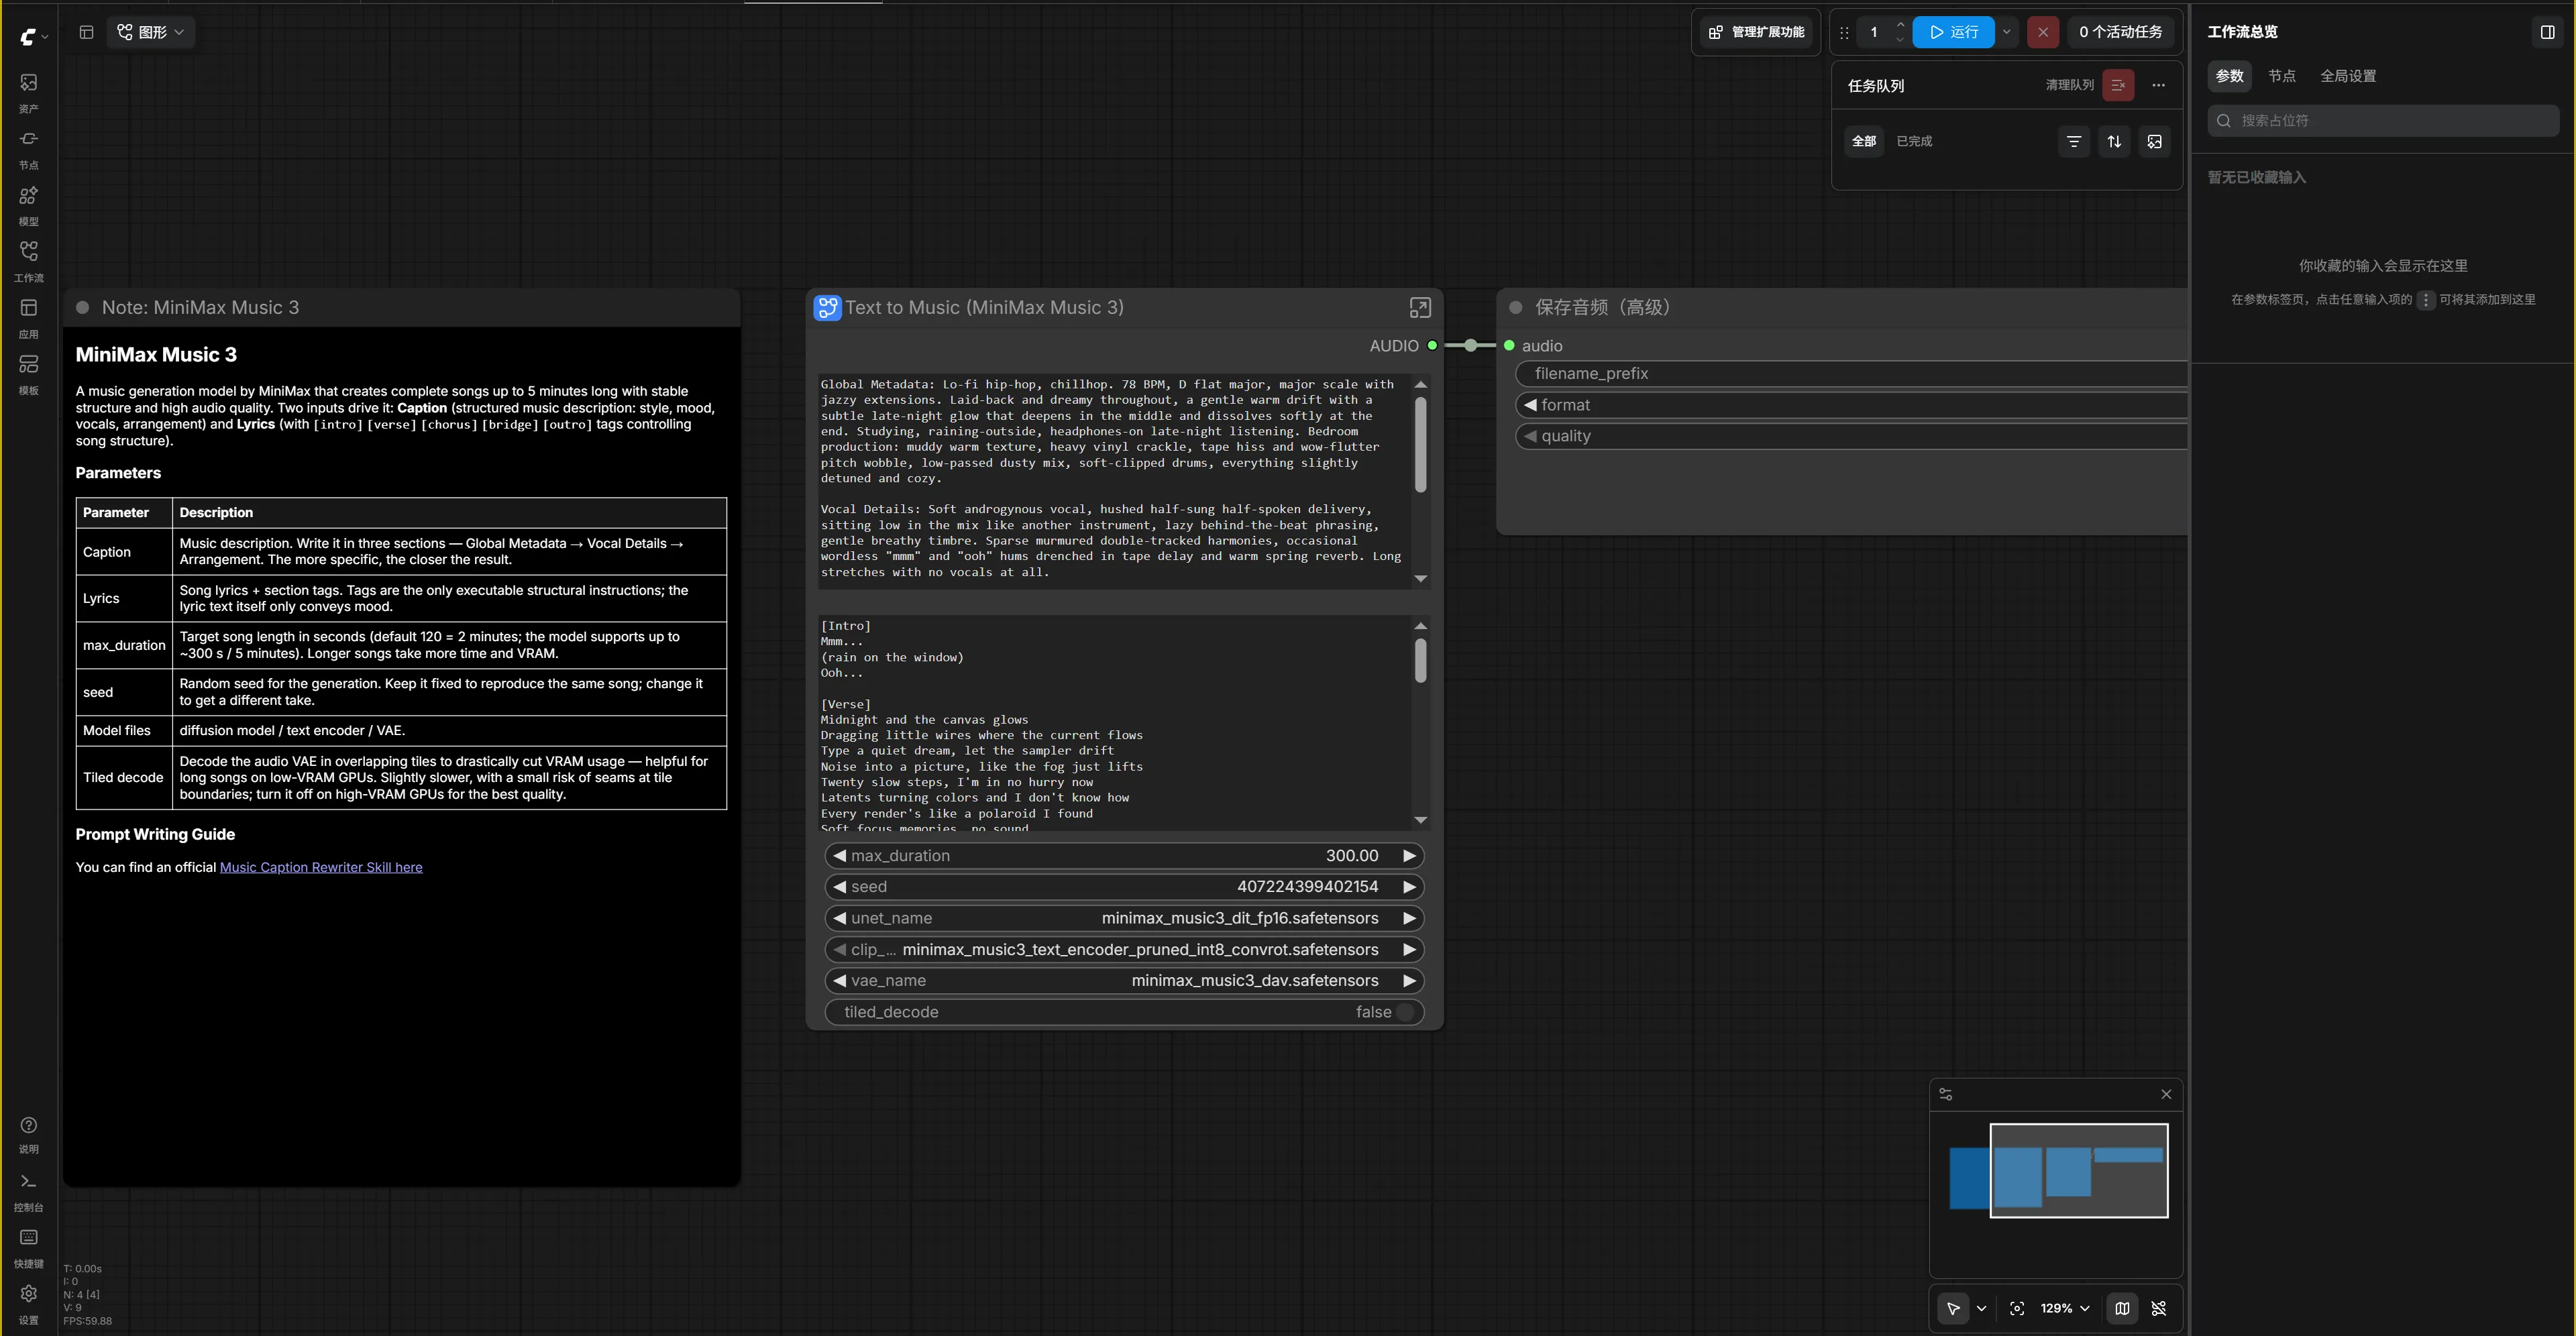Open the 资产 assets sidebar panel
This screenshot has width=2576, height=1336.
coord(28,92)
